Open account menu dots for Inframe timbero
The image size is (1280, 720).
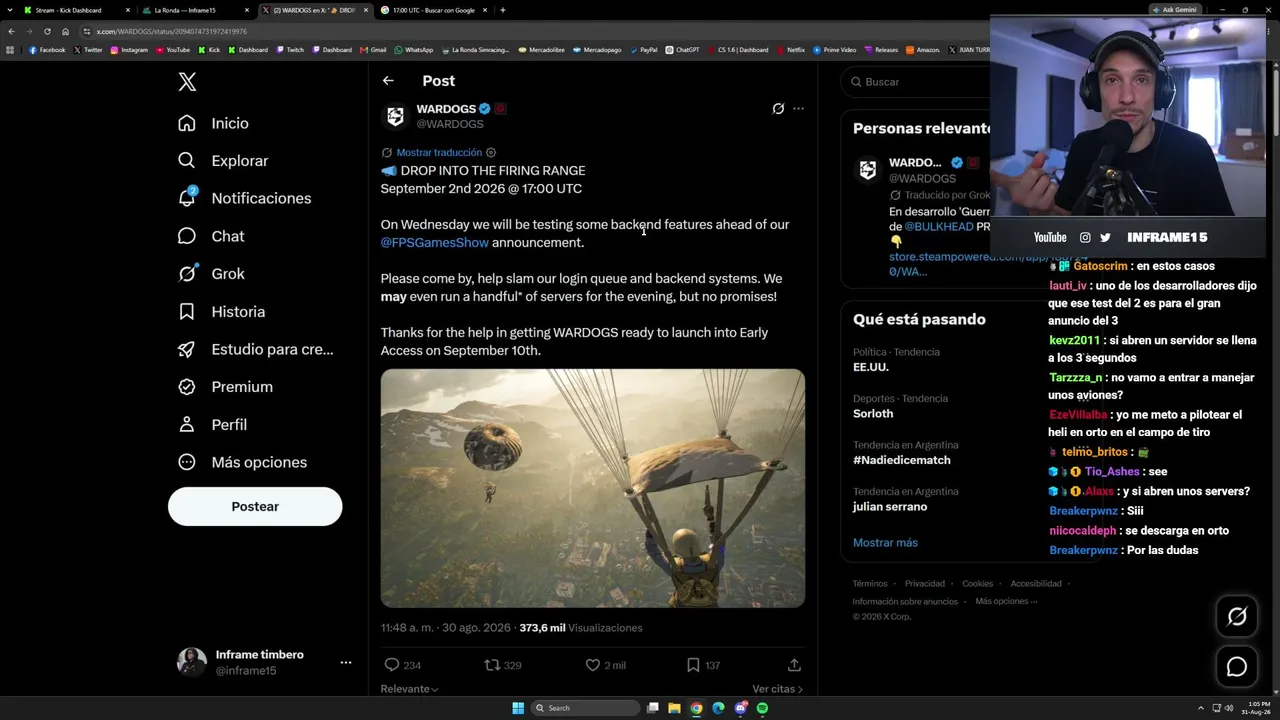tap(345, 662)
